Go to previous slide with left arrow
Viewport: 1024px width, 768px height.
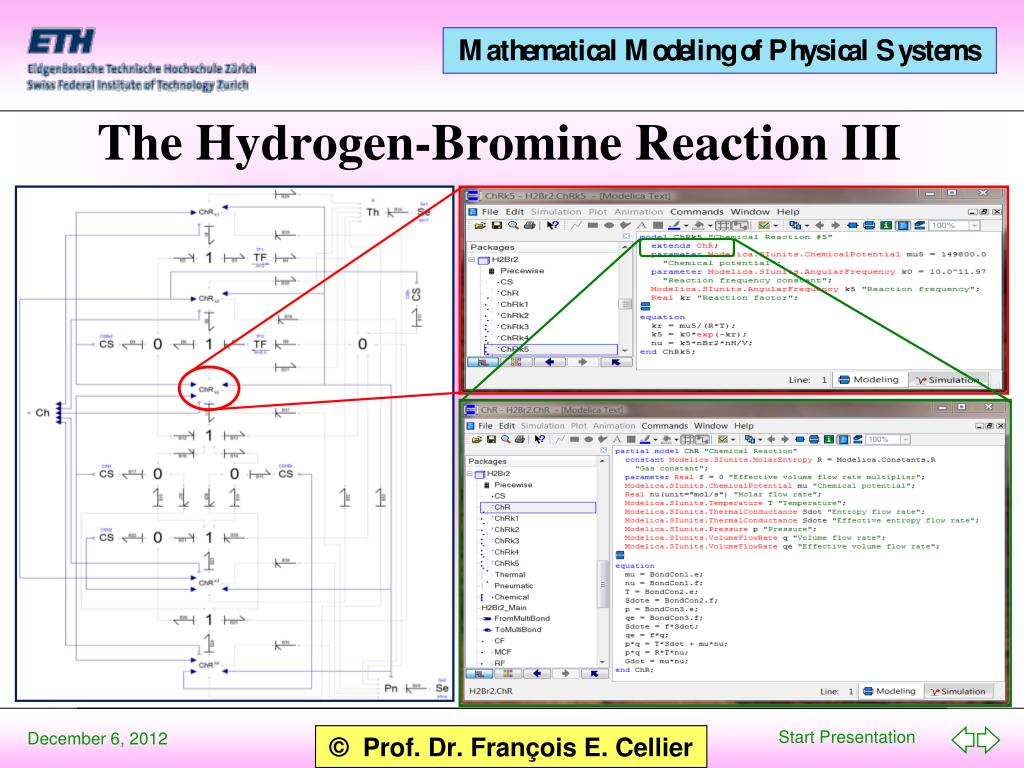pyautogui.click(x=963, y=739)
